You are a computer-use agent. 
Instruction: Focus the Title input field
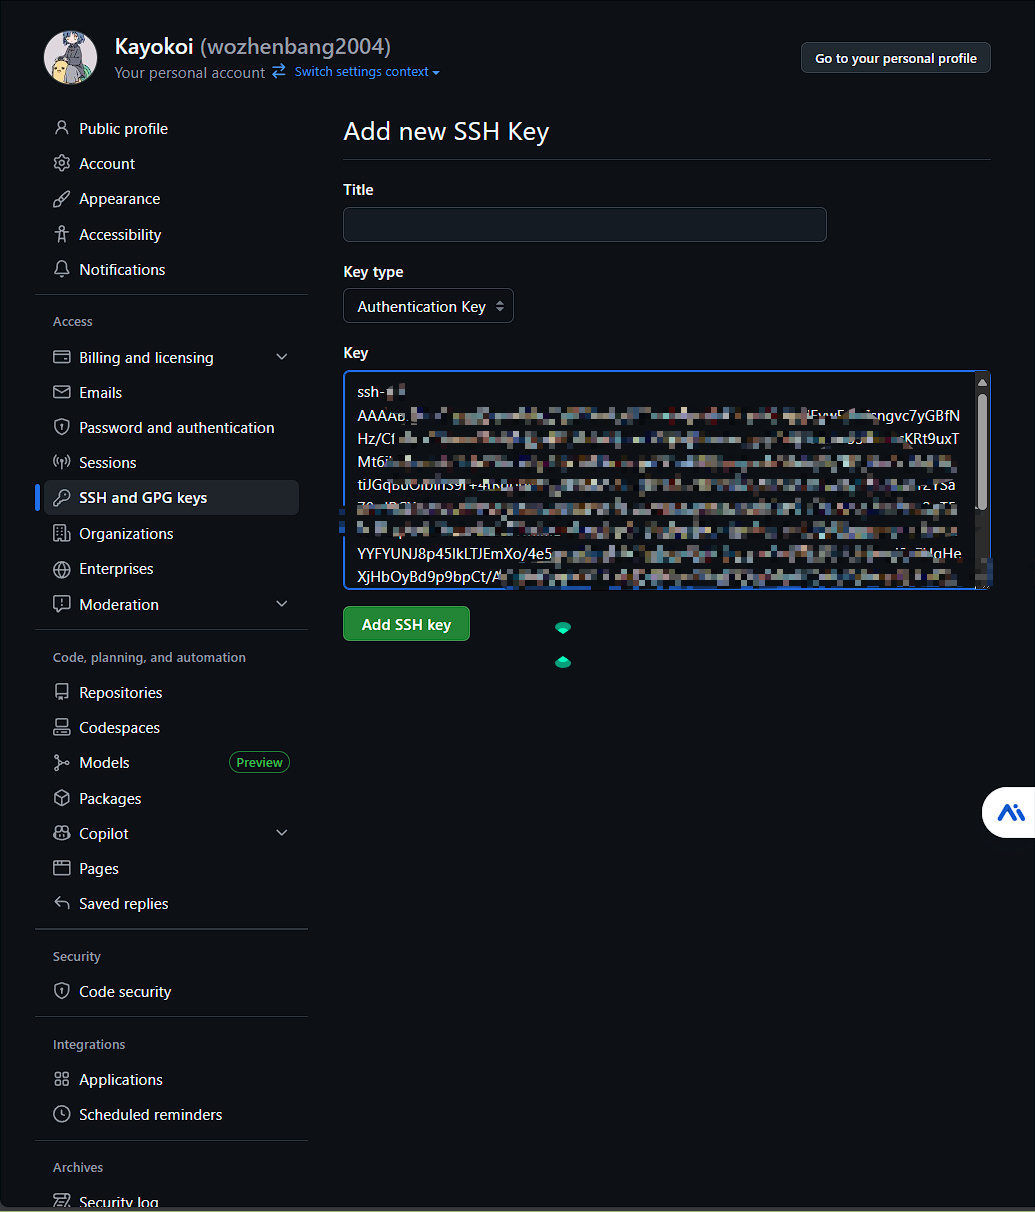585,224
